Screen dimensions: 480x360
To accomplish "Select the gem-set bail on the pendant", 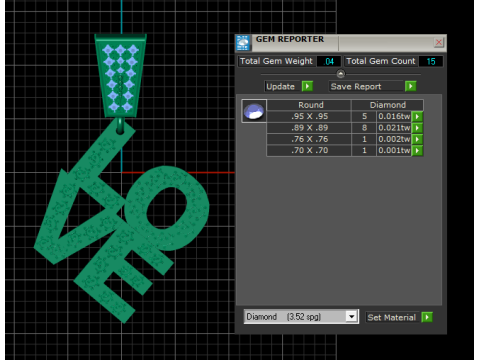I will [120, 76].
